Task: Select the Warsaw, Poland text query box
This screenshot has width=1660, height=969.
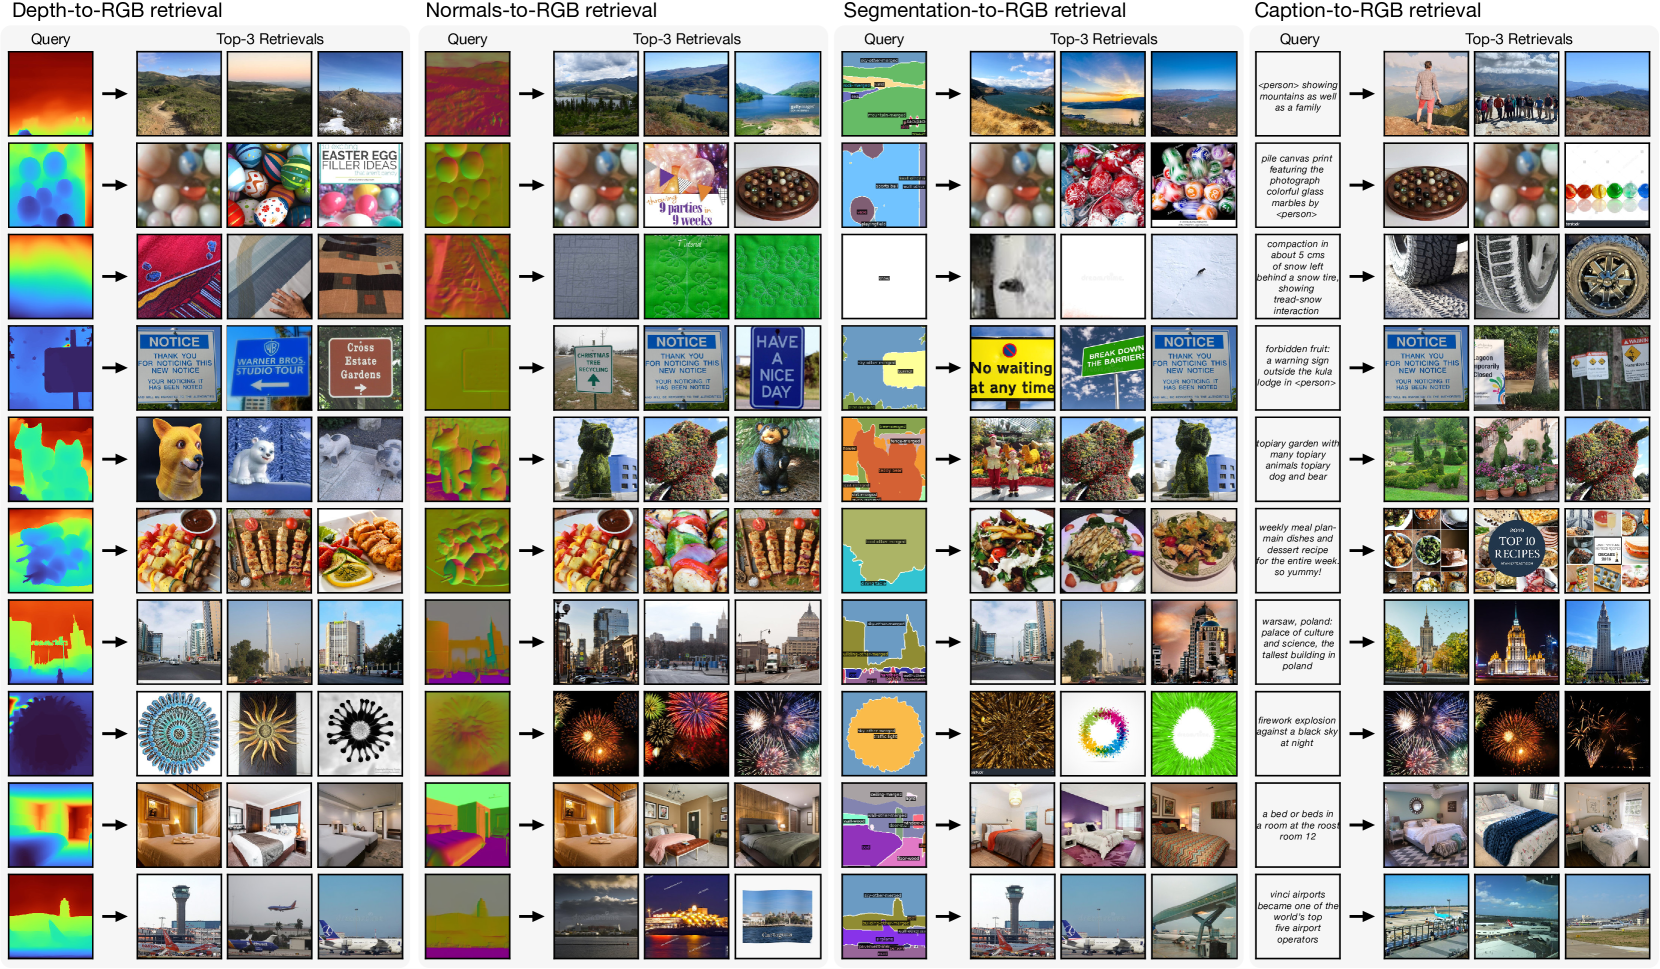Action: click(x=1297, y=642)
